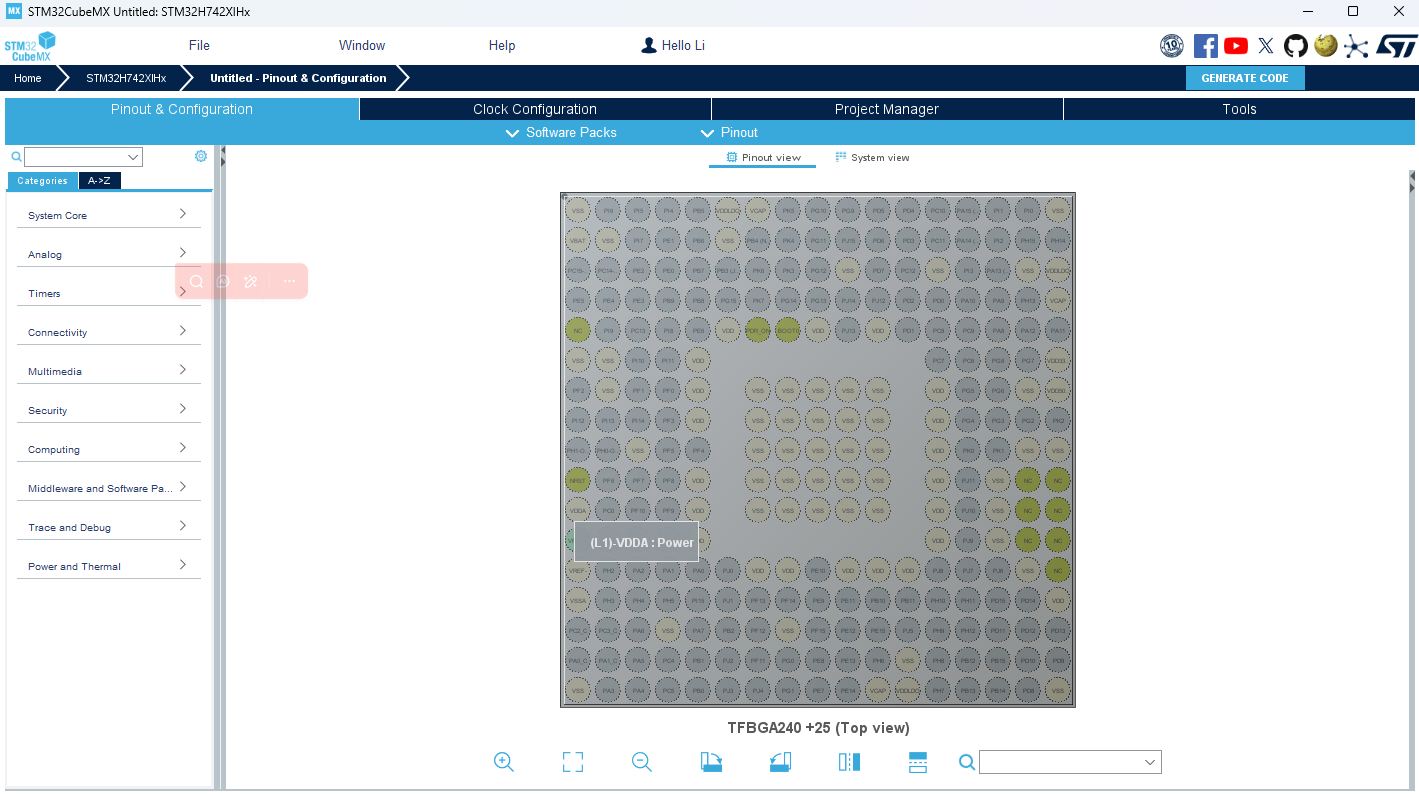1419x794 pixels.
Task: Select the PI6 pin on the chip
Action: pyautogui.click(x=608, y=210)
